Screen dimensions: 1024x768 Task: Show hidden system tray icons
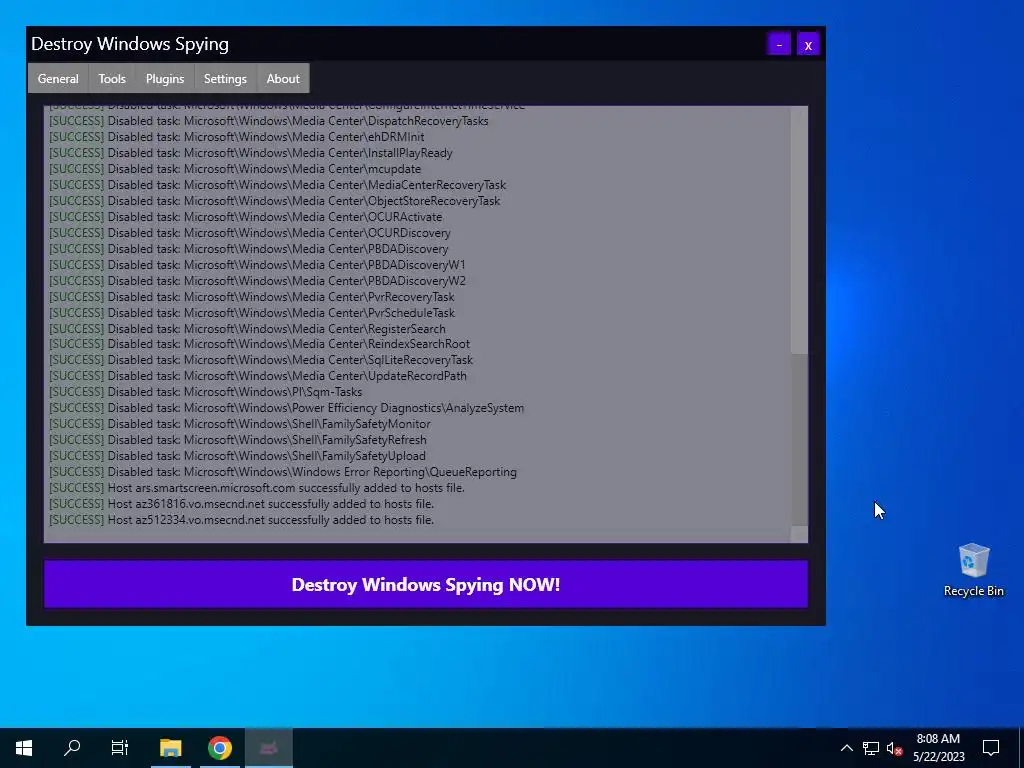(x=846, y=748)
